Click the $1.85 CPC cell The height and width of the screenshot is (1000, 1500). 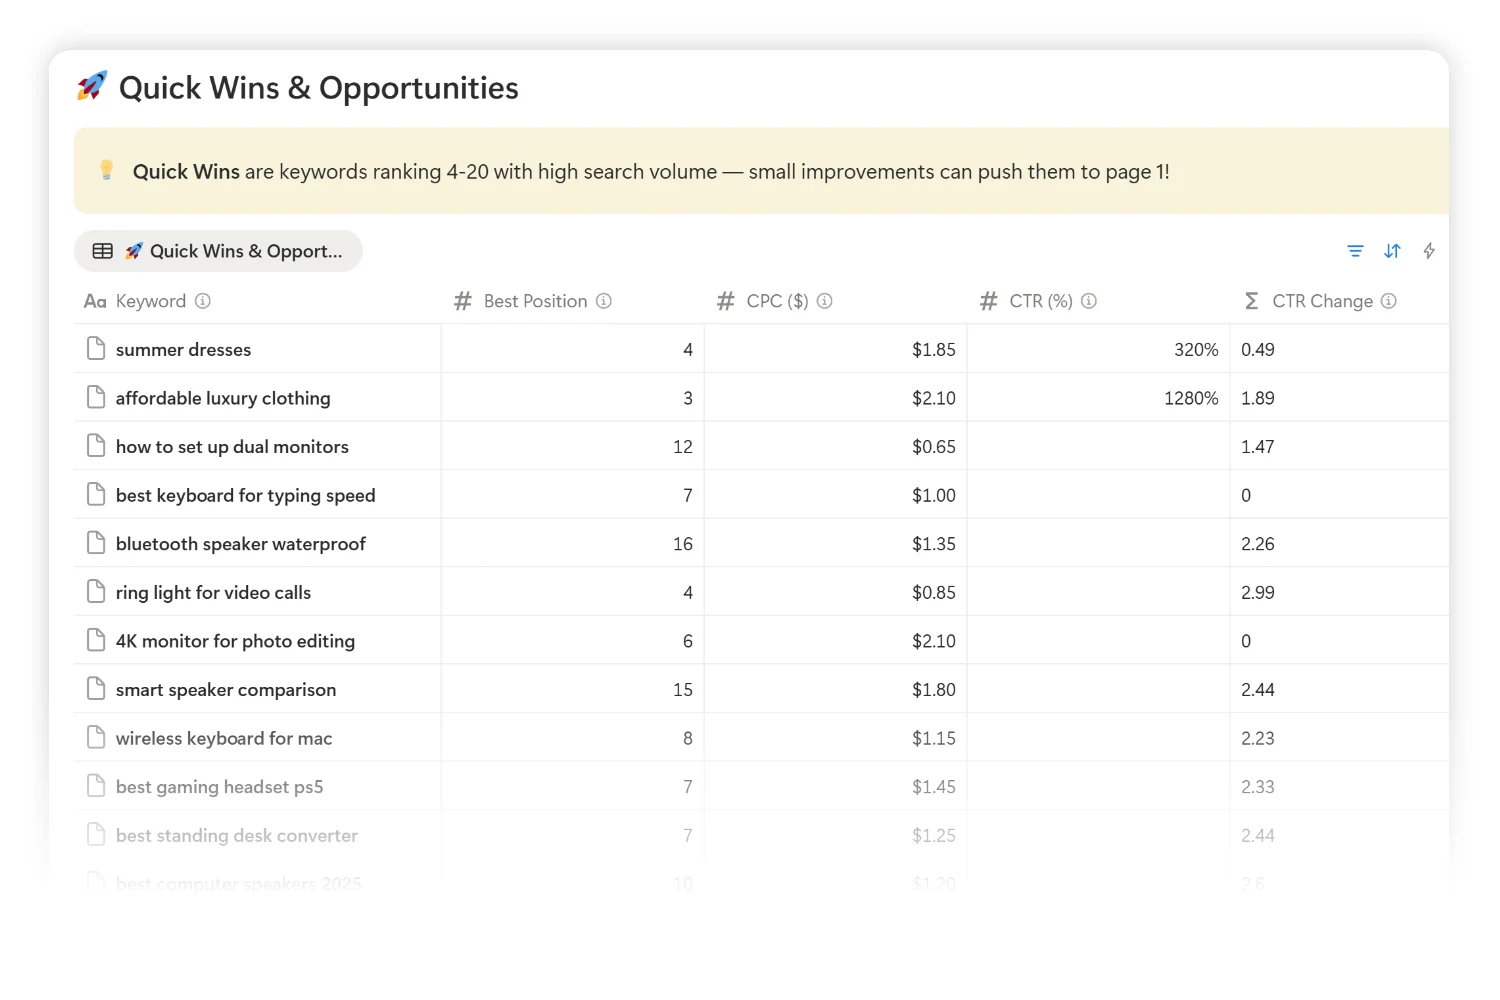click(836, 349)
